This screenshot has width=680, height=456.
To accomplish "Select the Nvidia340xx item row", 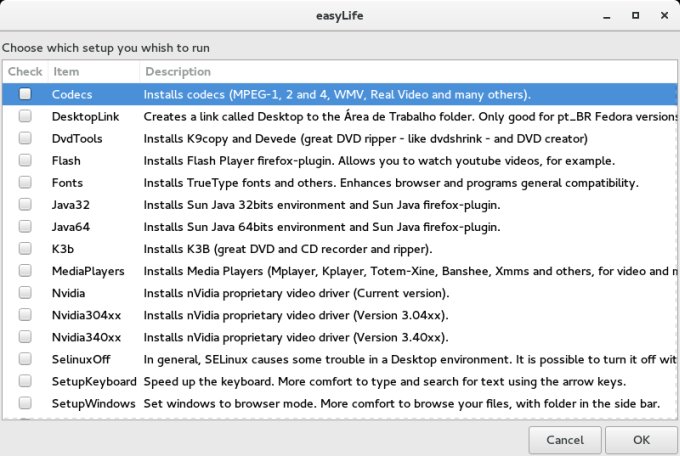I will (86, 337).
